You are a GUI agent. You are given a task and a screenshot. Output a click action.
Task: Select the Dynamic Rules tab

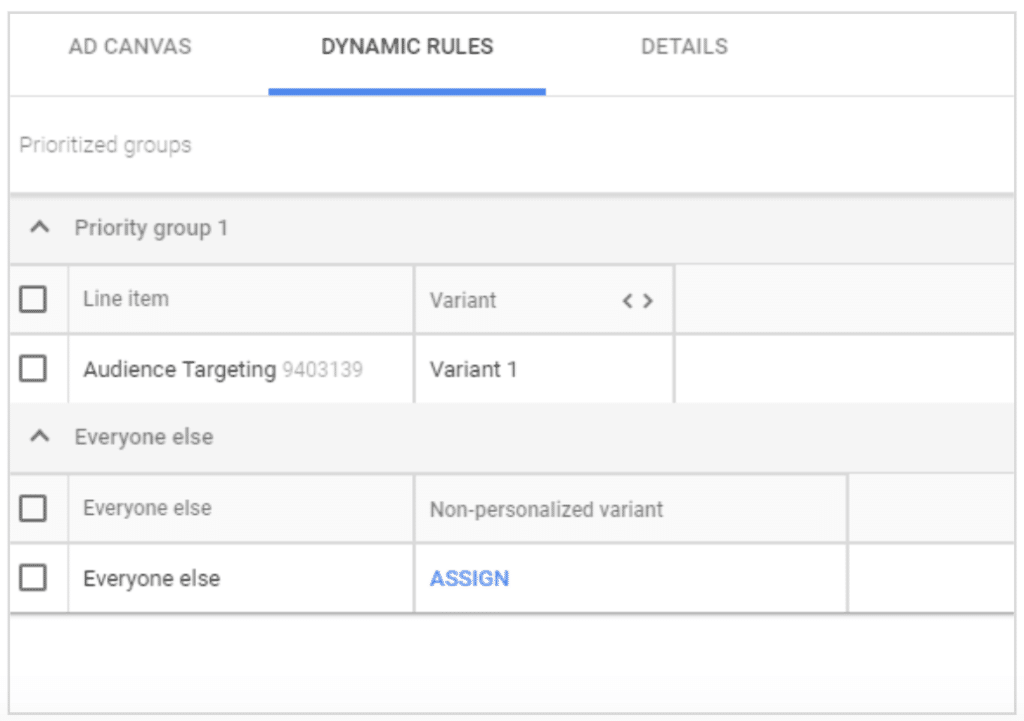point(406,45)
